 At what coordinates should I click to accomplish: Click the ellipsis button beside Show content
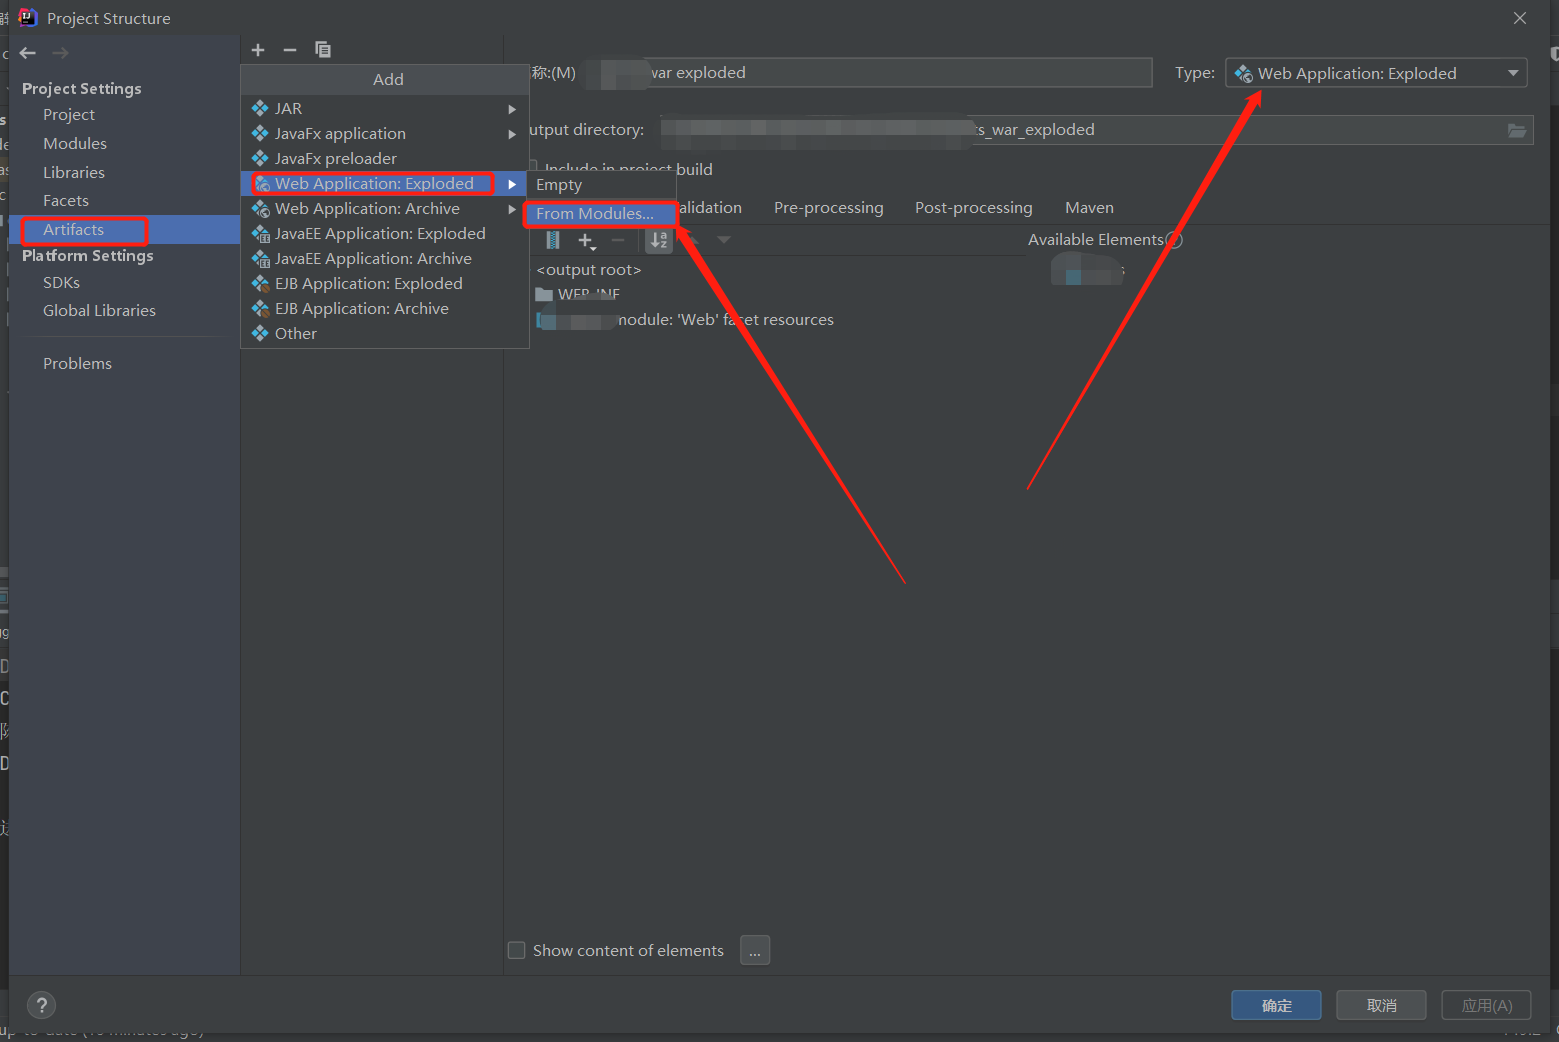point(755,950)
